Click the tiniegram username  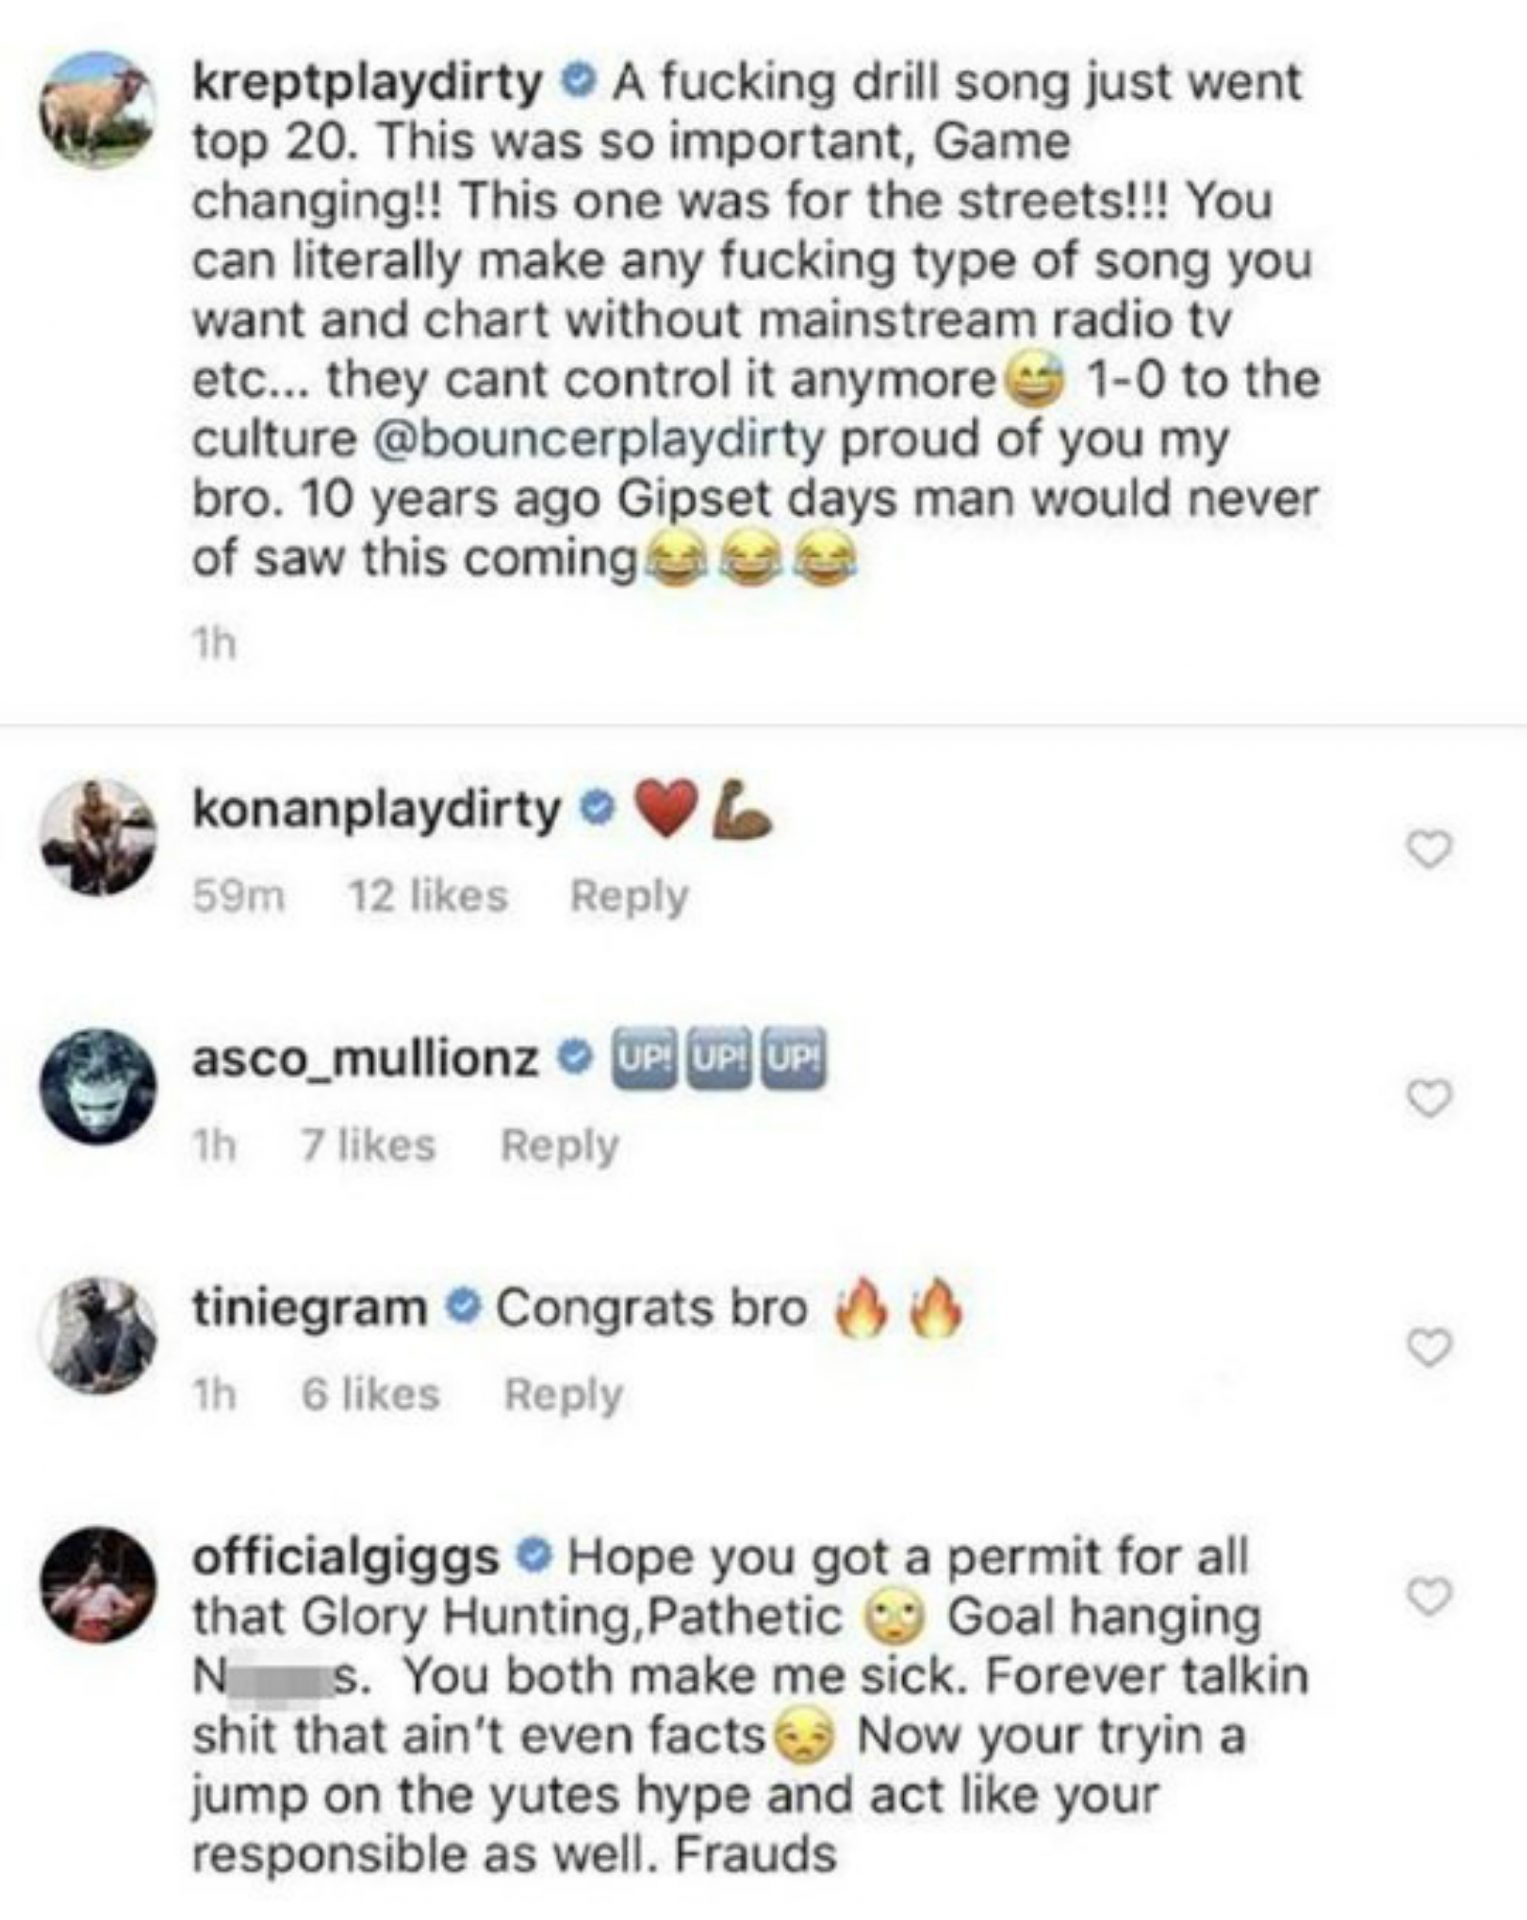click(x=309, y=1308)
